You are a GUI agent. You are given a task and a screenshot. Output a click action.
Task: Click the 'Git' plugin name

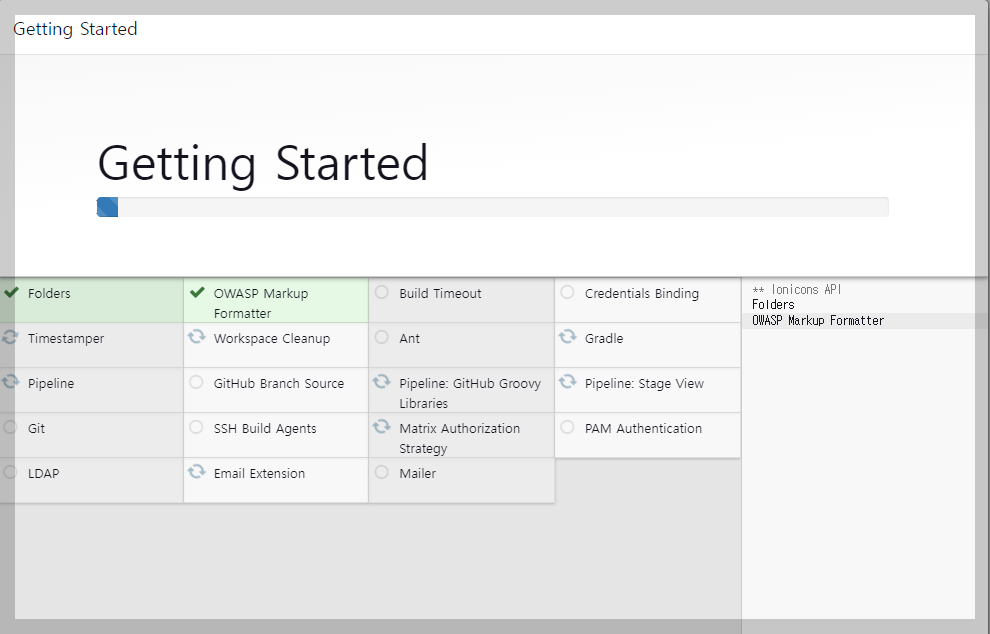36,428
